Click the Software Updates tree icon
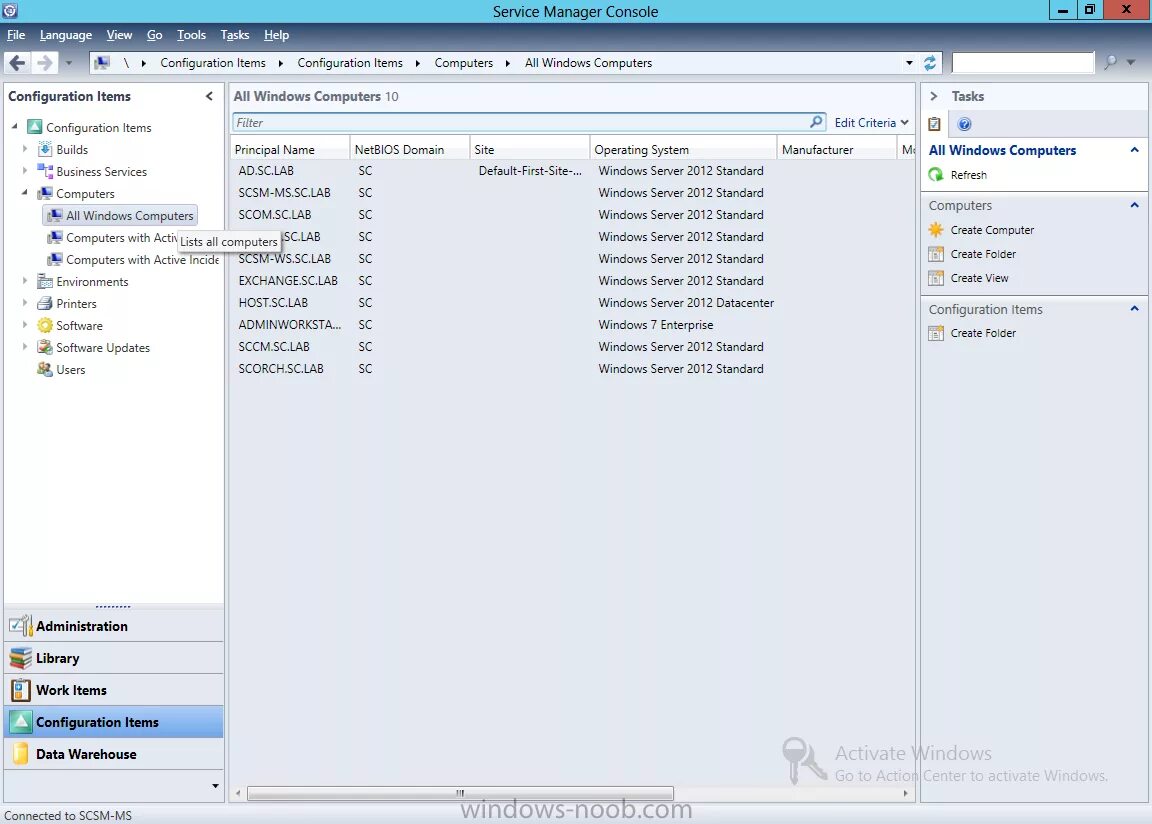1152x824 pixels. [45, 347]
